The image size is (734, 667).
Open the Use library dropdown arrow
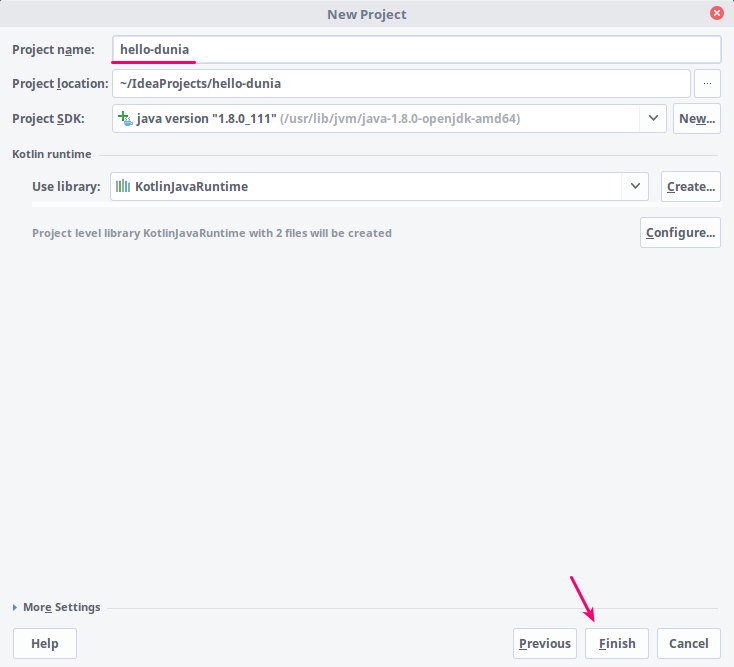[x=635, y=186]
